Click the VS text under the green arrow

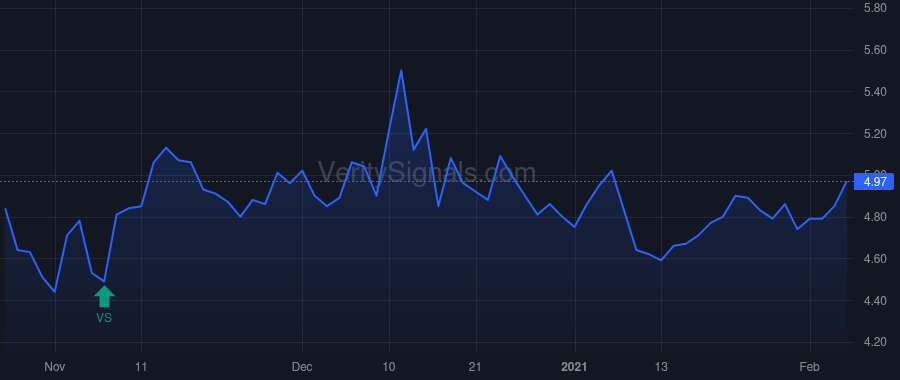pos(104,317)
